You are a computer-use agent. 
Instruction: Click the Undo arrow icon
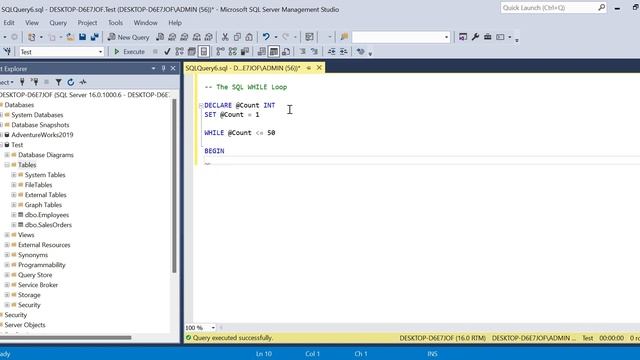(x=266, y=37)
